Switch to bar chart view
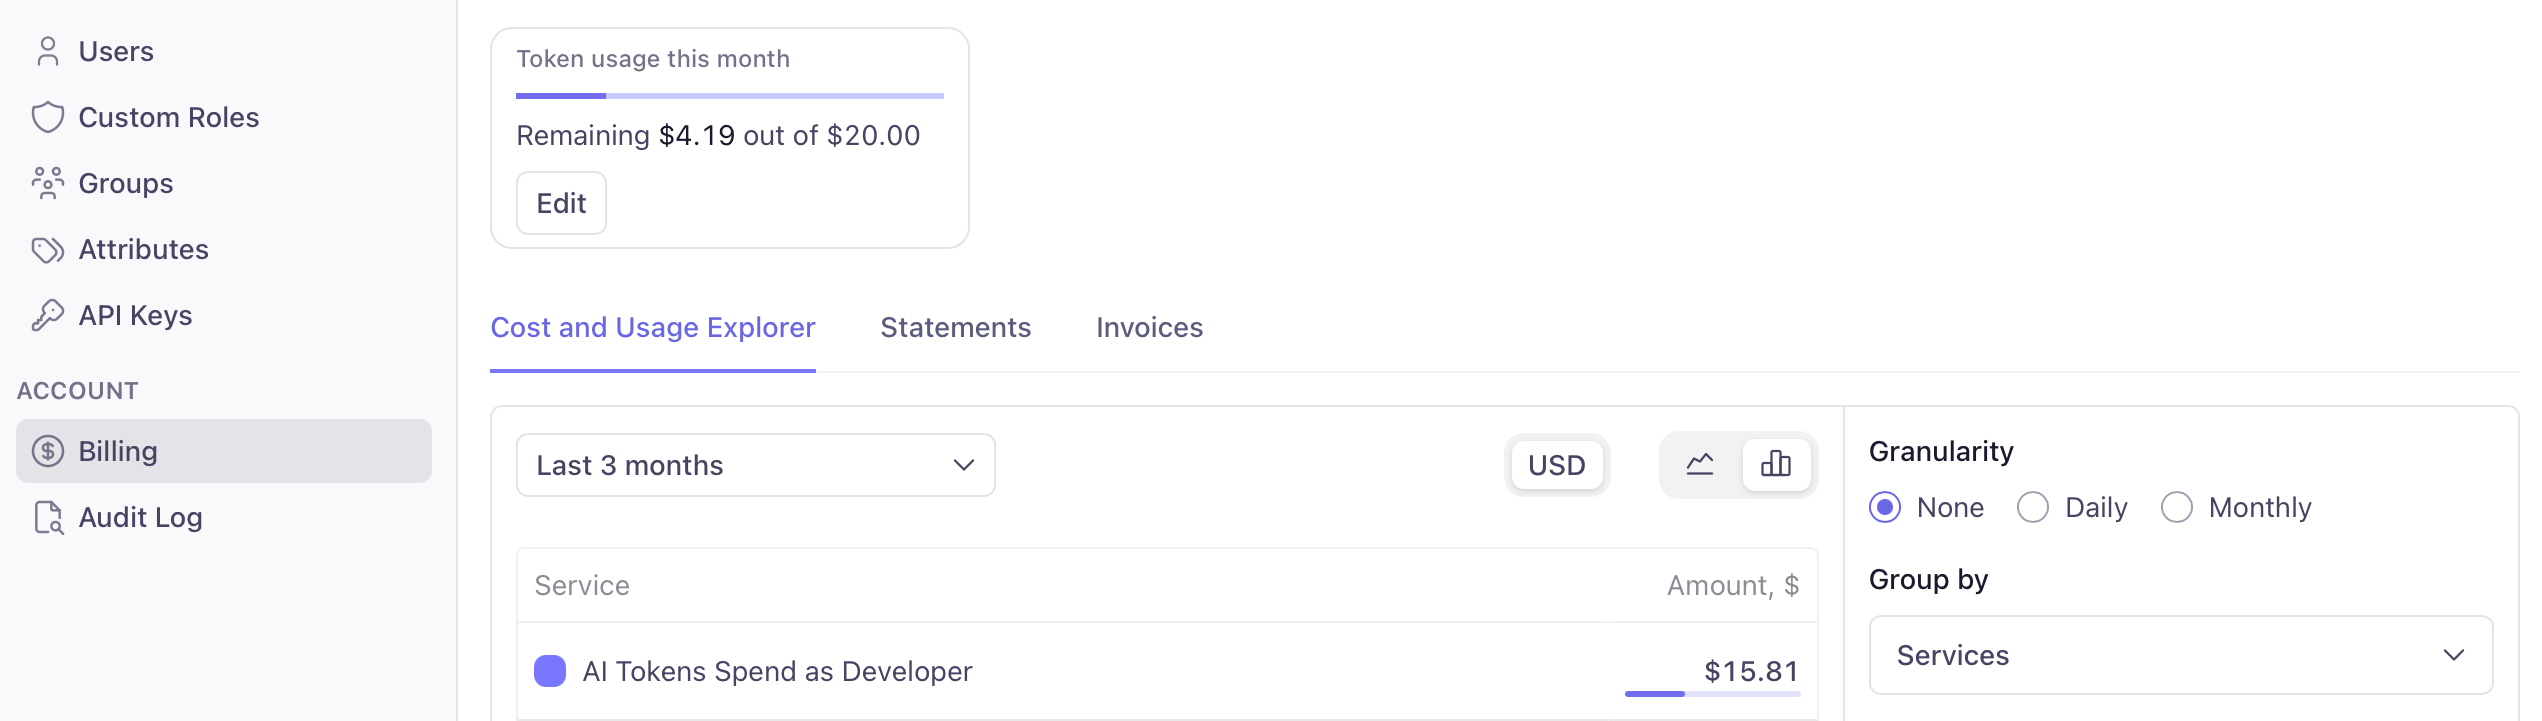Image resolution: width=2542 pixels, height=721 pixels. click(1776, 464)
